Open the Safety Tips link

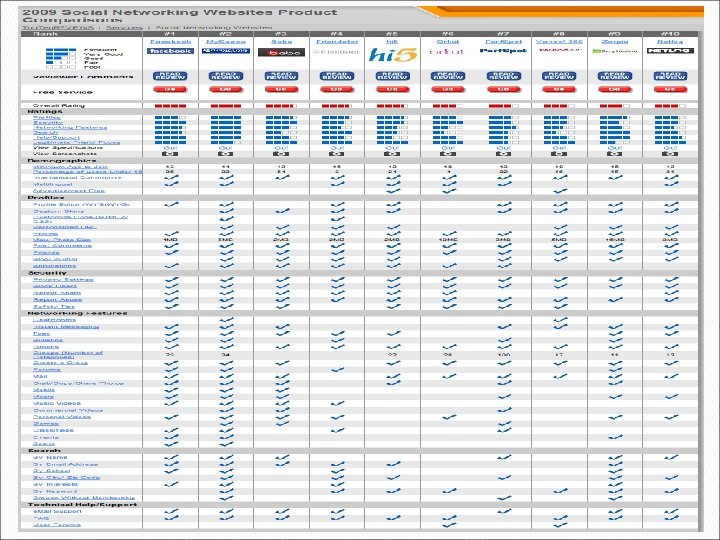pyautogui.click(x=54, y=306)
